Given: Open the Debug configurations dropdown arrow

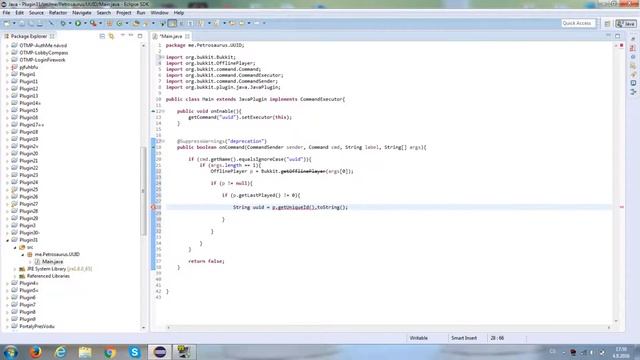Looking at the screenshot, I should coord(70,23).
